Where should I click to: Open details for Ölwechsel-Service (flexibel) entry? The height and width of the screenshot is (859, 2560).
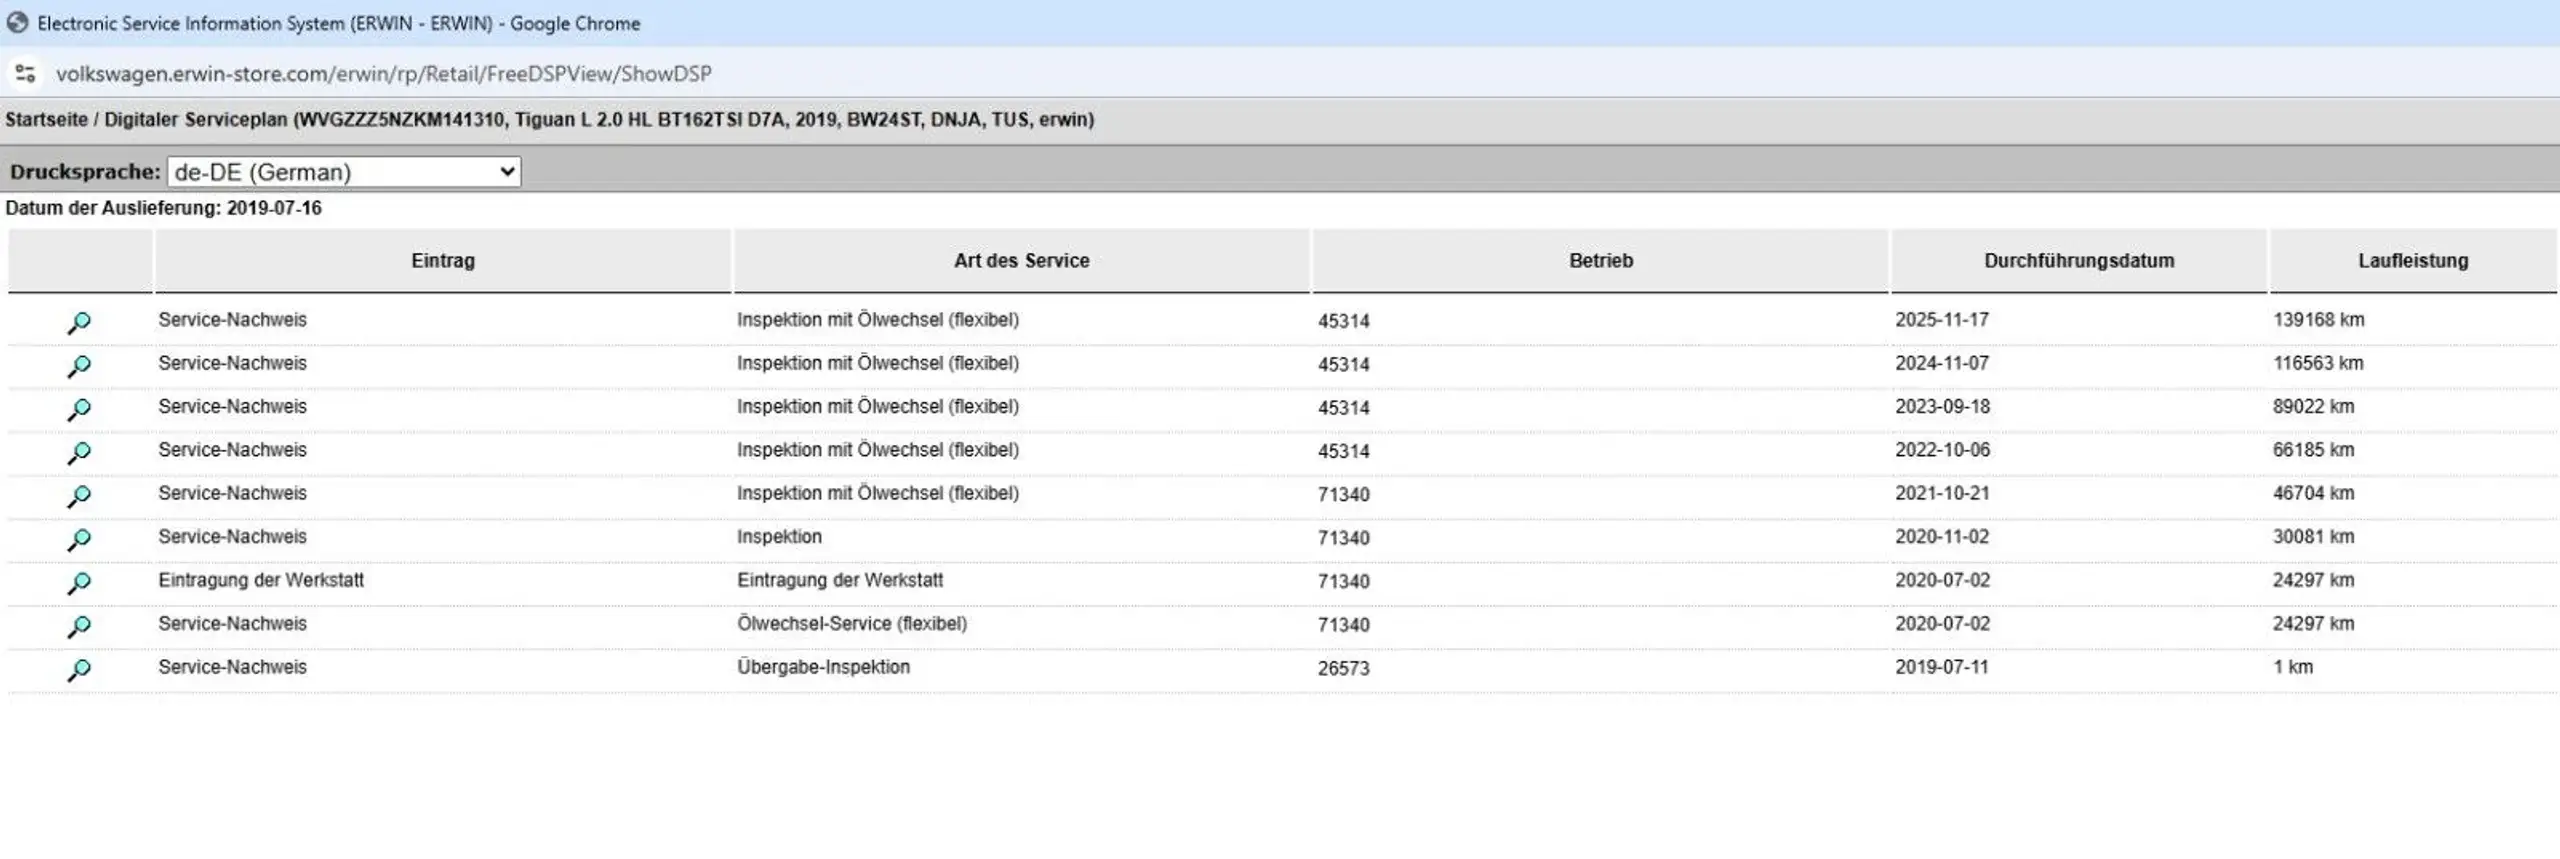pos(79,626)
